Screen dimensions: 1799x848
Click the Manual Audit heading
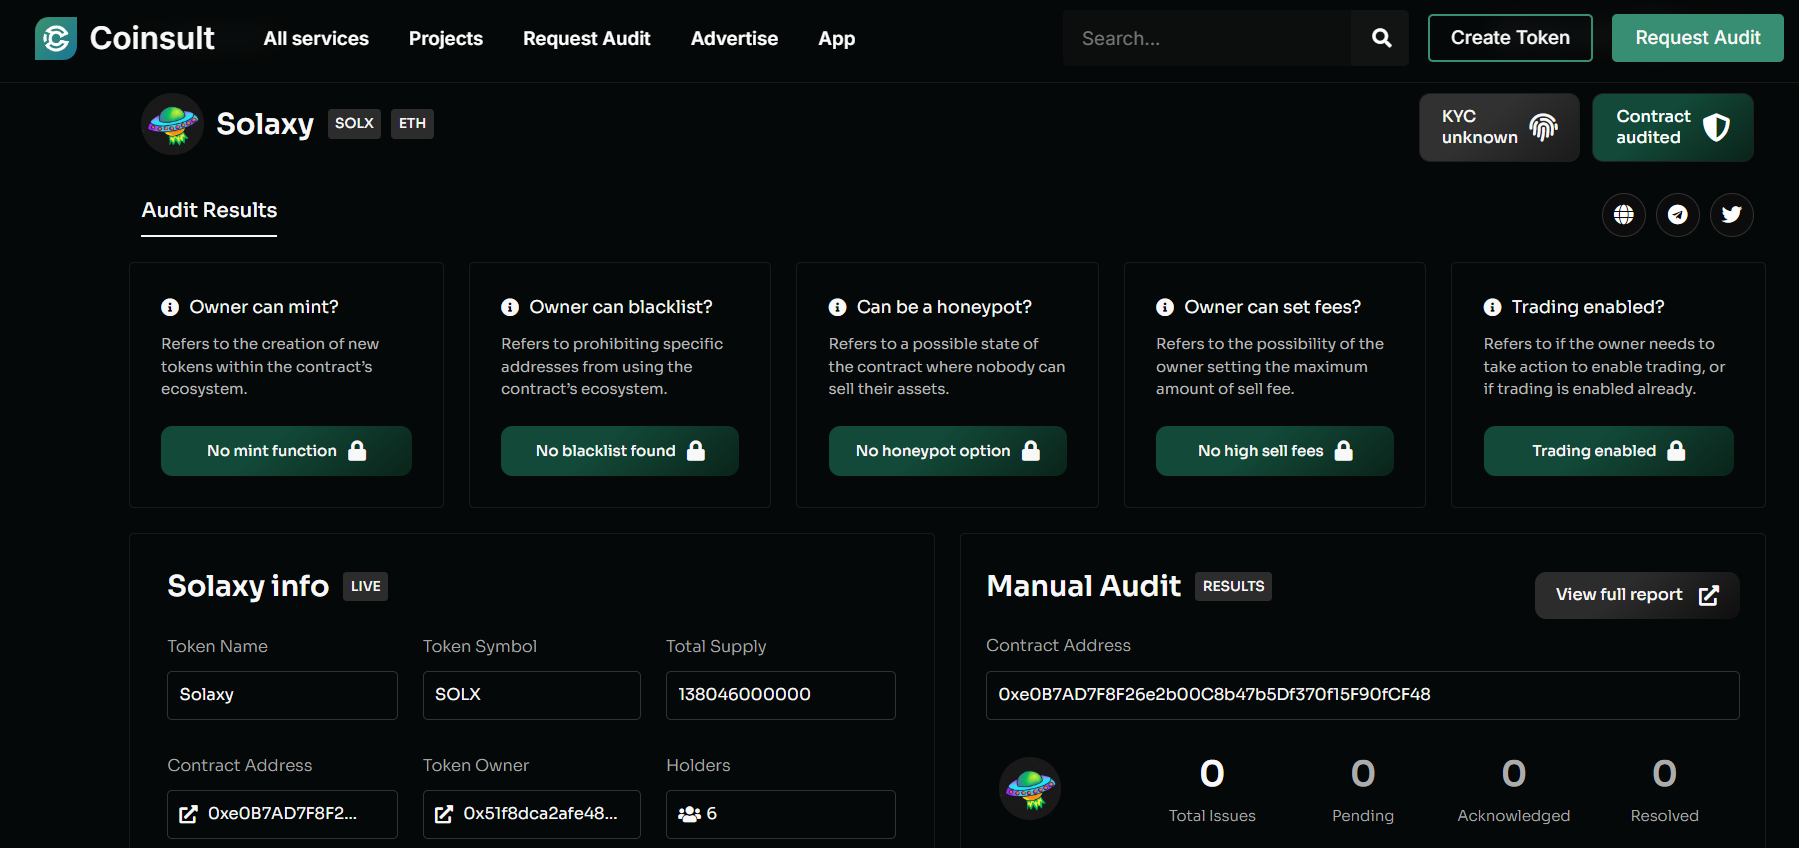click(1083, 586)
